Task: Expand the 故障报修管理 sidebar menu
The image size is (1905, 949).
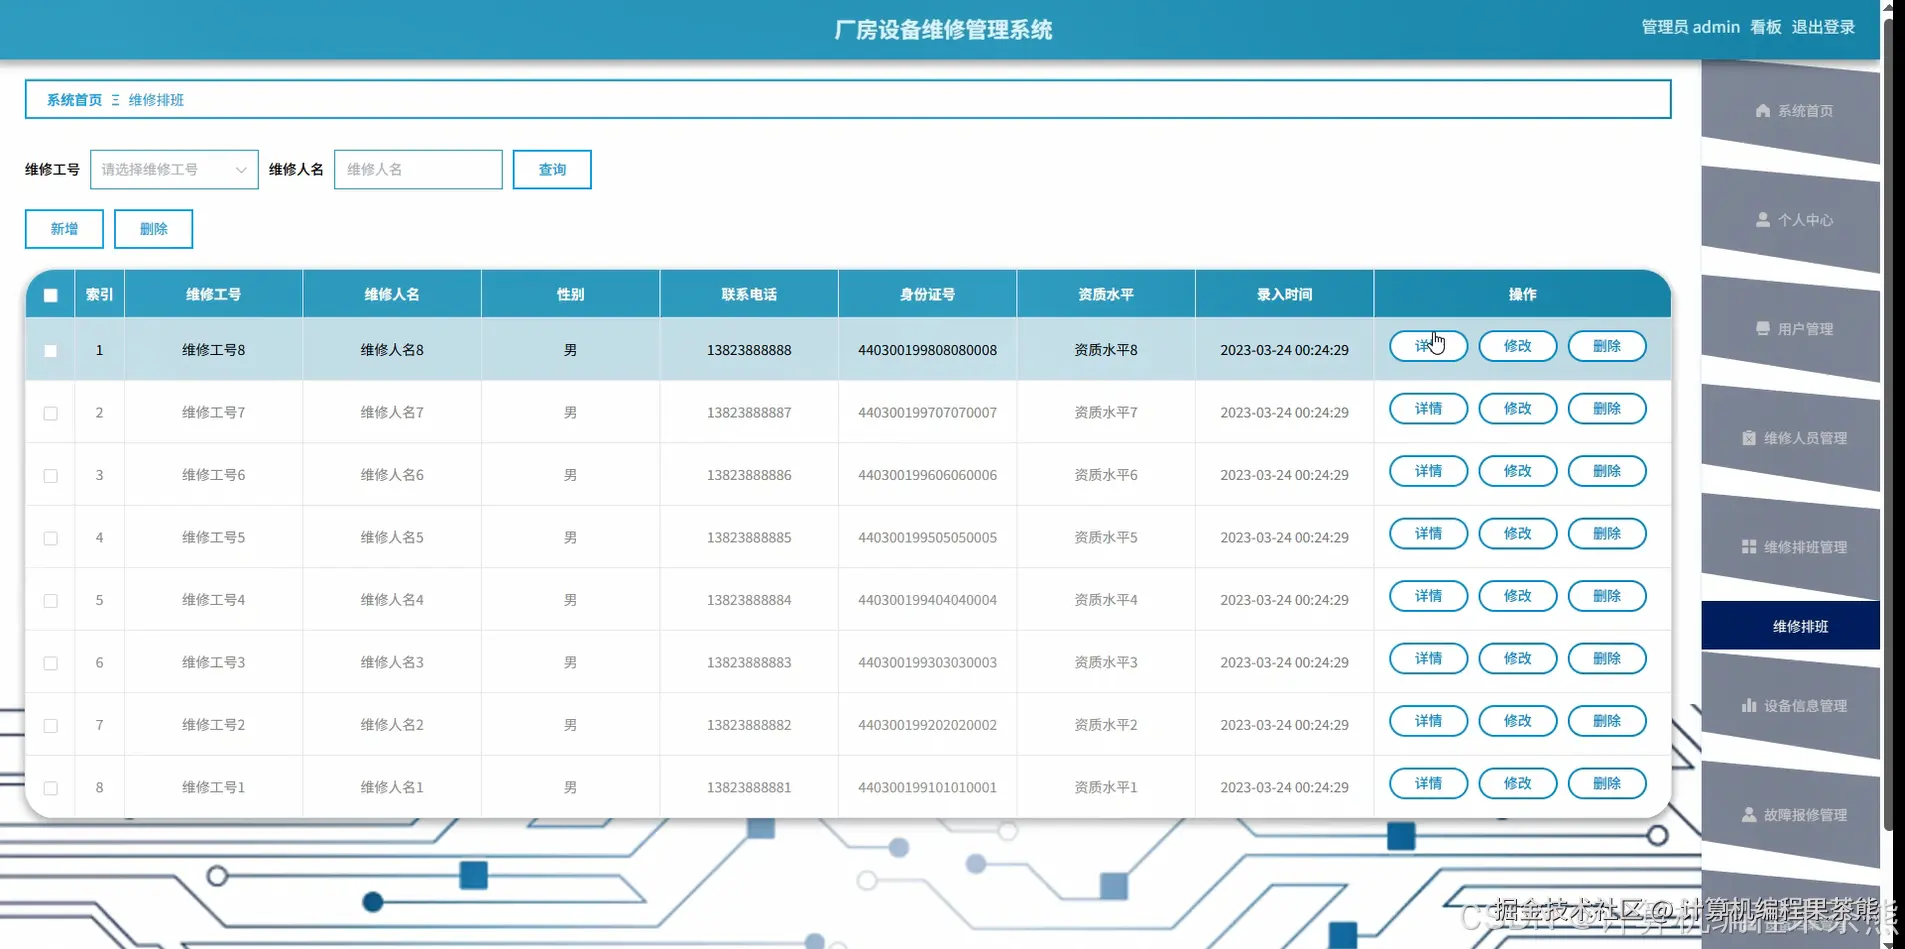Action: pos(1791,815)
